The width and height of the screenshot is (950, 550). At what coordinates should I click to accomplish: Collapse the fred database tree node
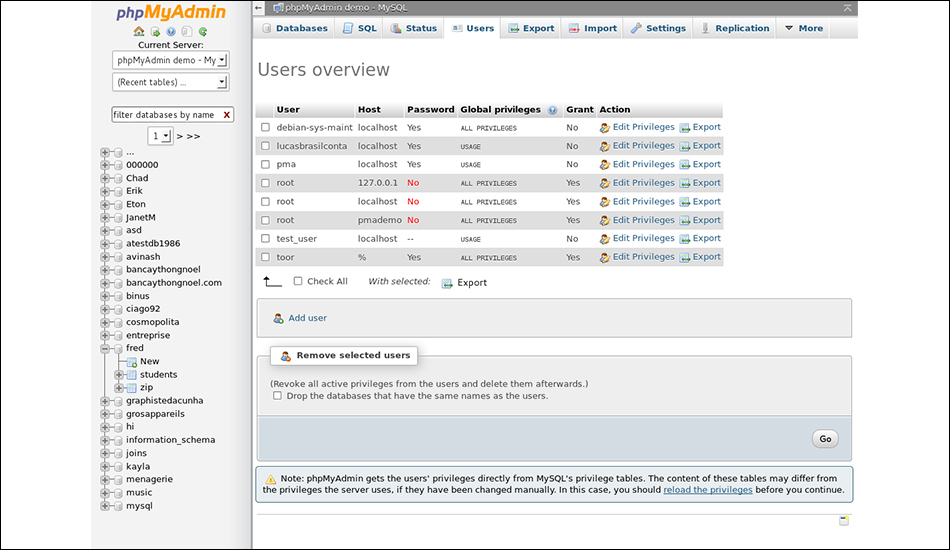105,348
